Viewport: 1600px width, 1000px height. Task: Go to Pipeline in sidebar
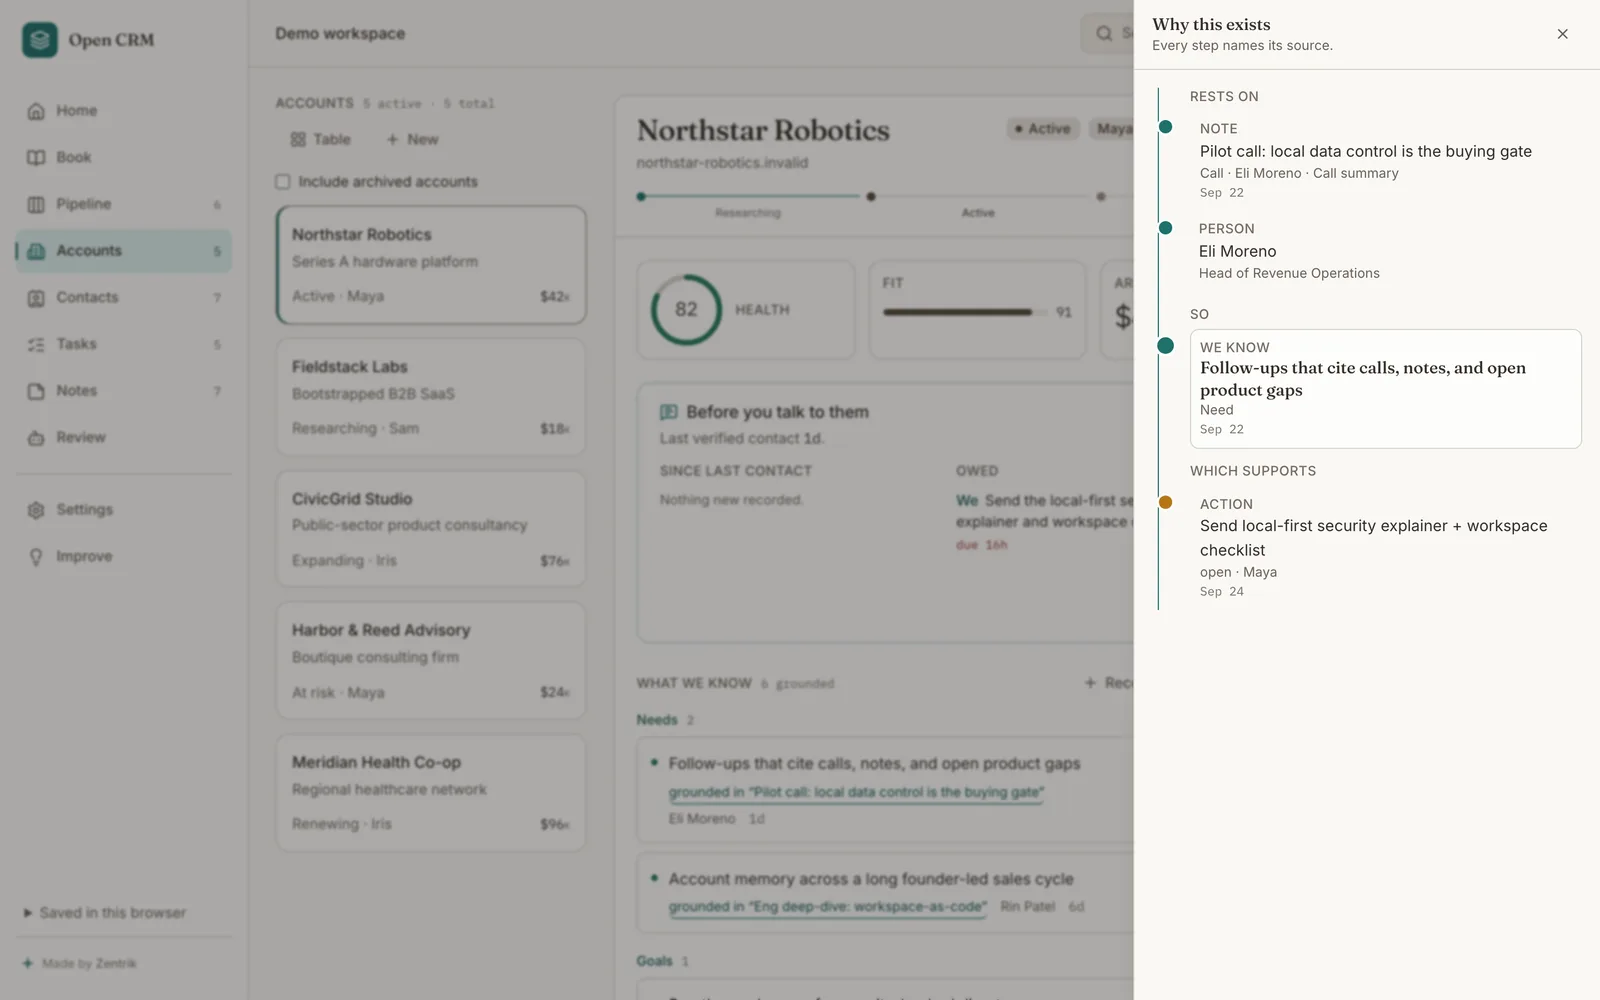click(124, 204)
